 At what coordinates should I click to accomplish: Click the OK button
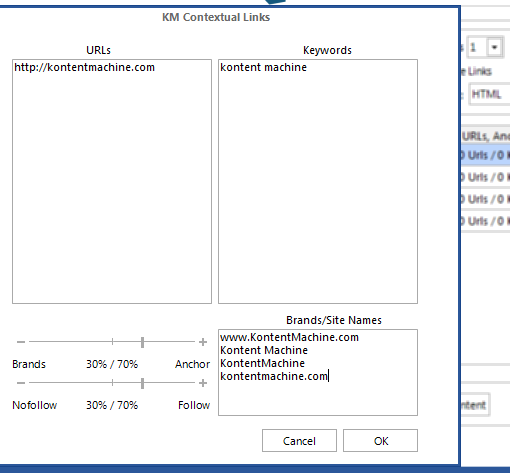coord(380,441)
